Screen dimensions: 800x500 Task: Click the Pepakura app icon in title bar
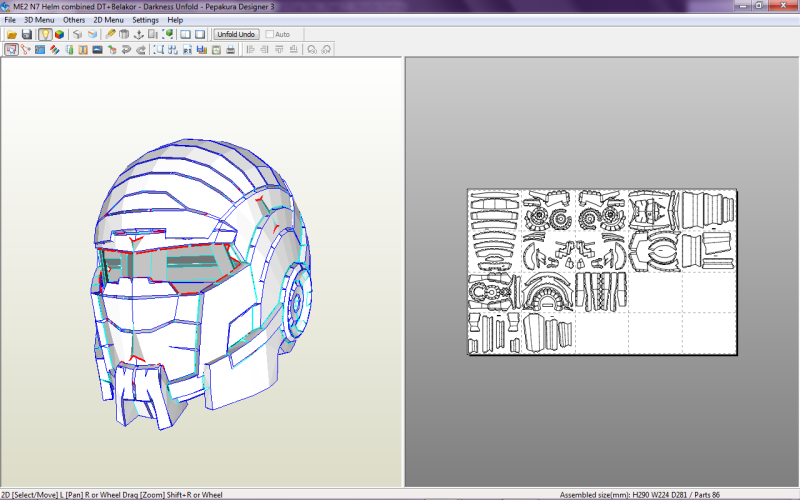point(6,7)
